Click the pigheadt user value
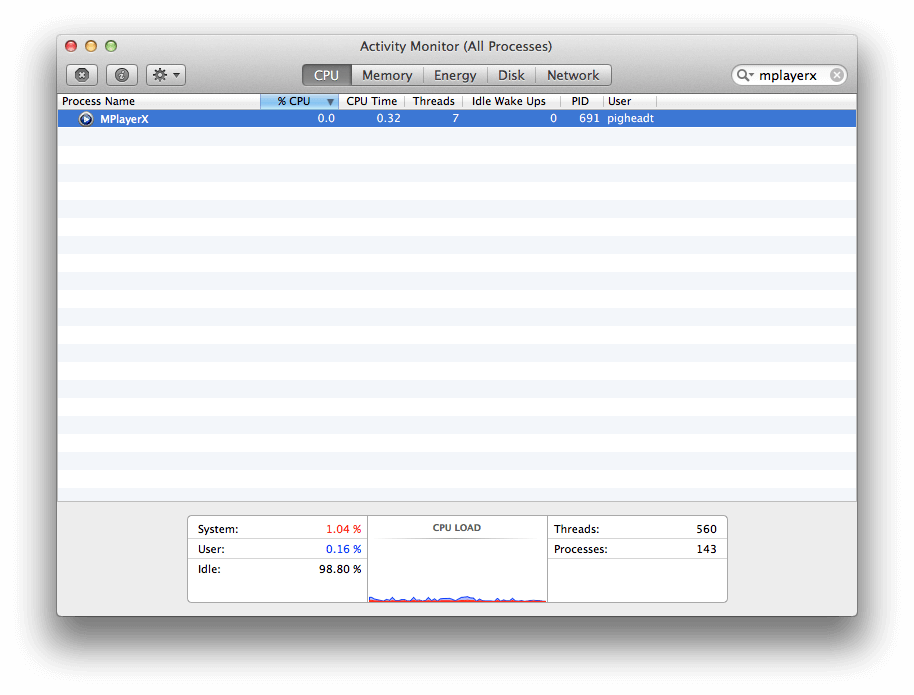914x695 pixels. point(630,118)
